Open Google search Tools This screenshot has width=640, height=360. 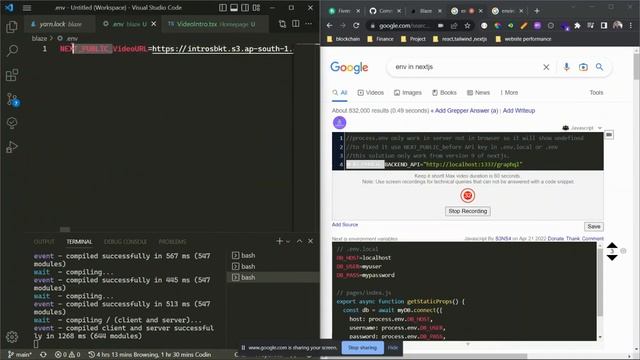596,93
